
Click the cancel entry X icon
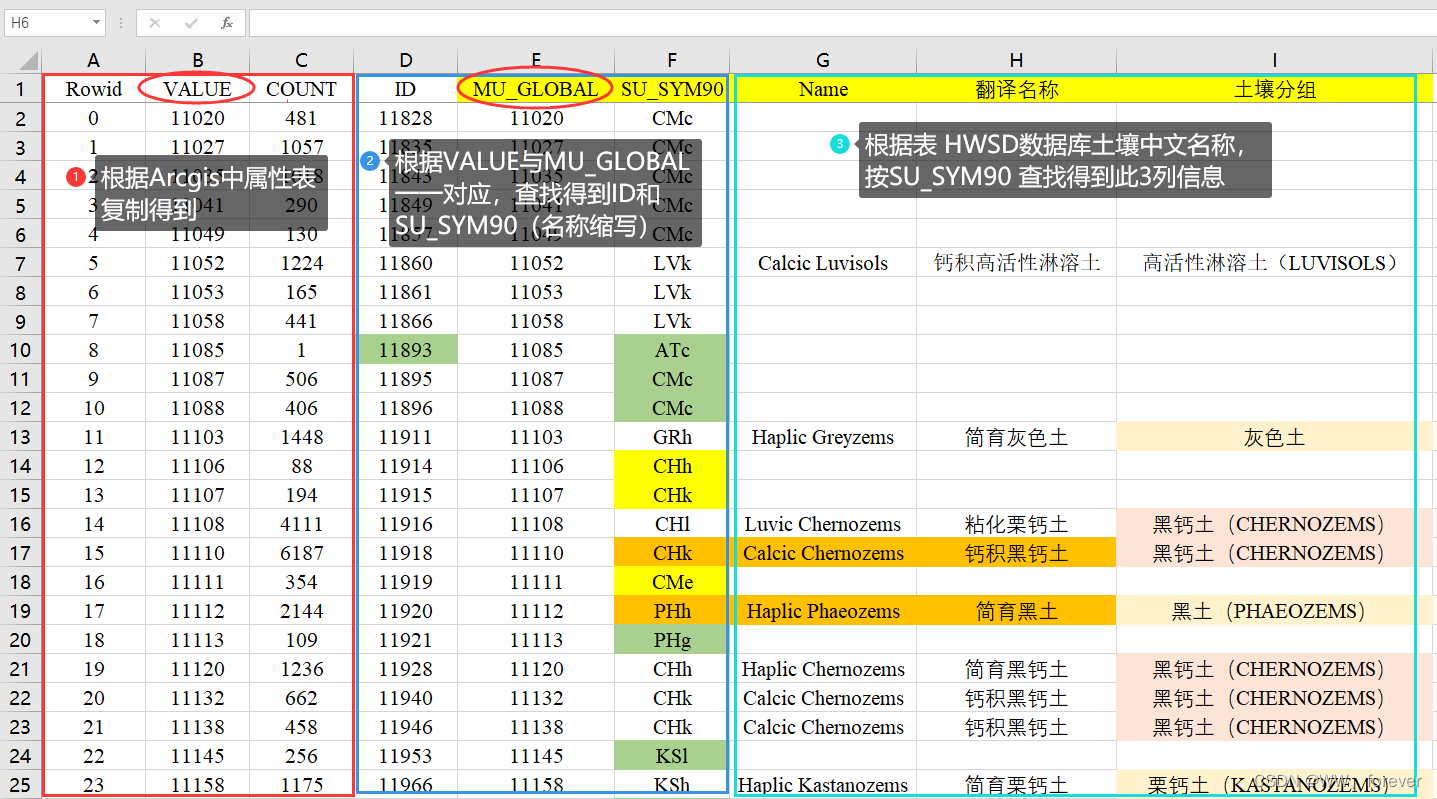(x=155, y=22)
